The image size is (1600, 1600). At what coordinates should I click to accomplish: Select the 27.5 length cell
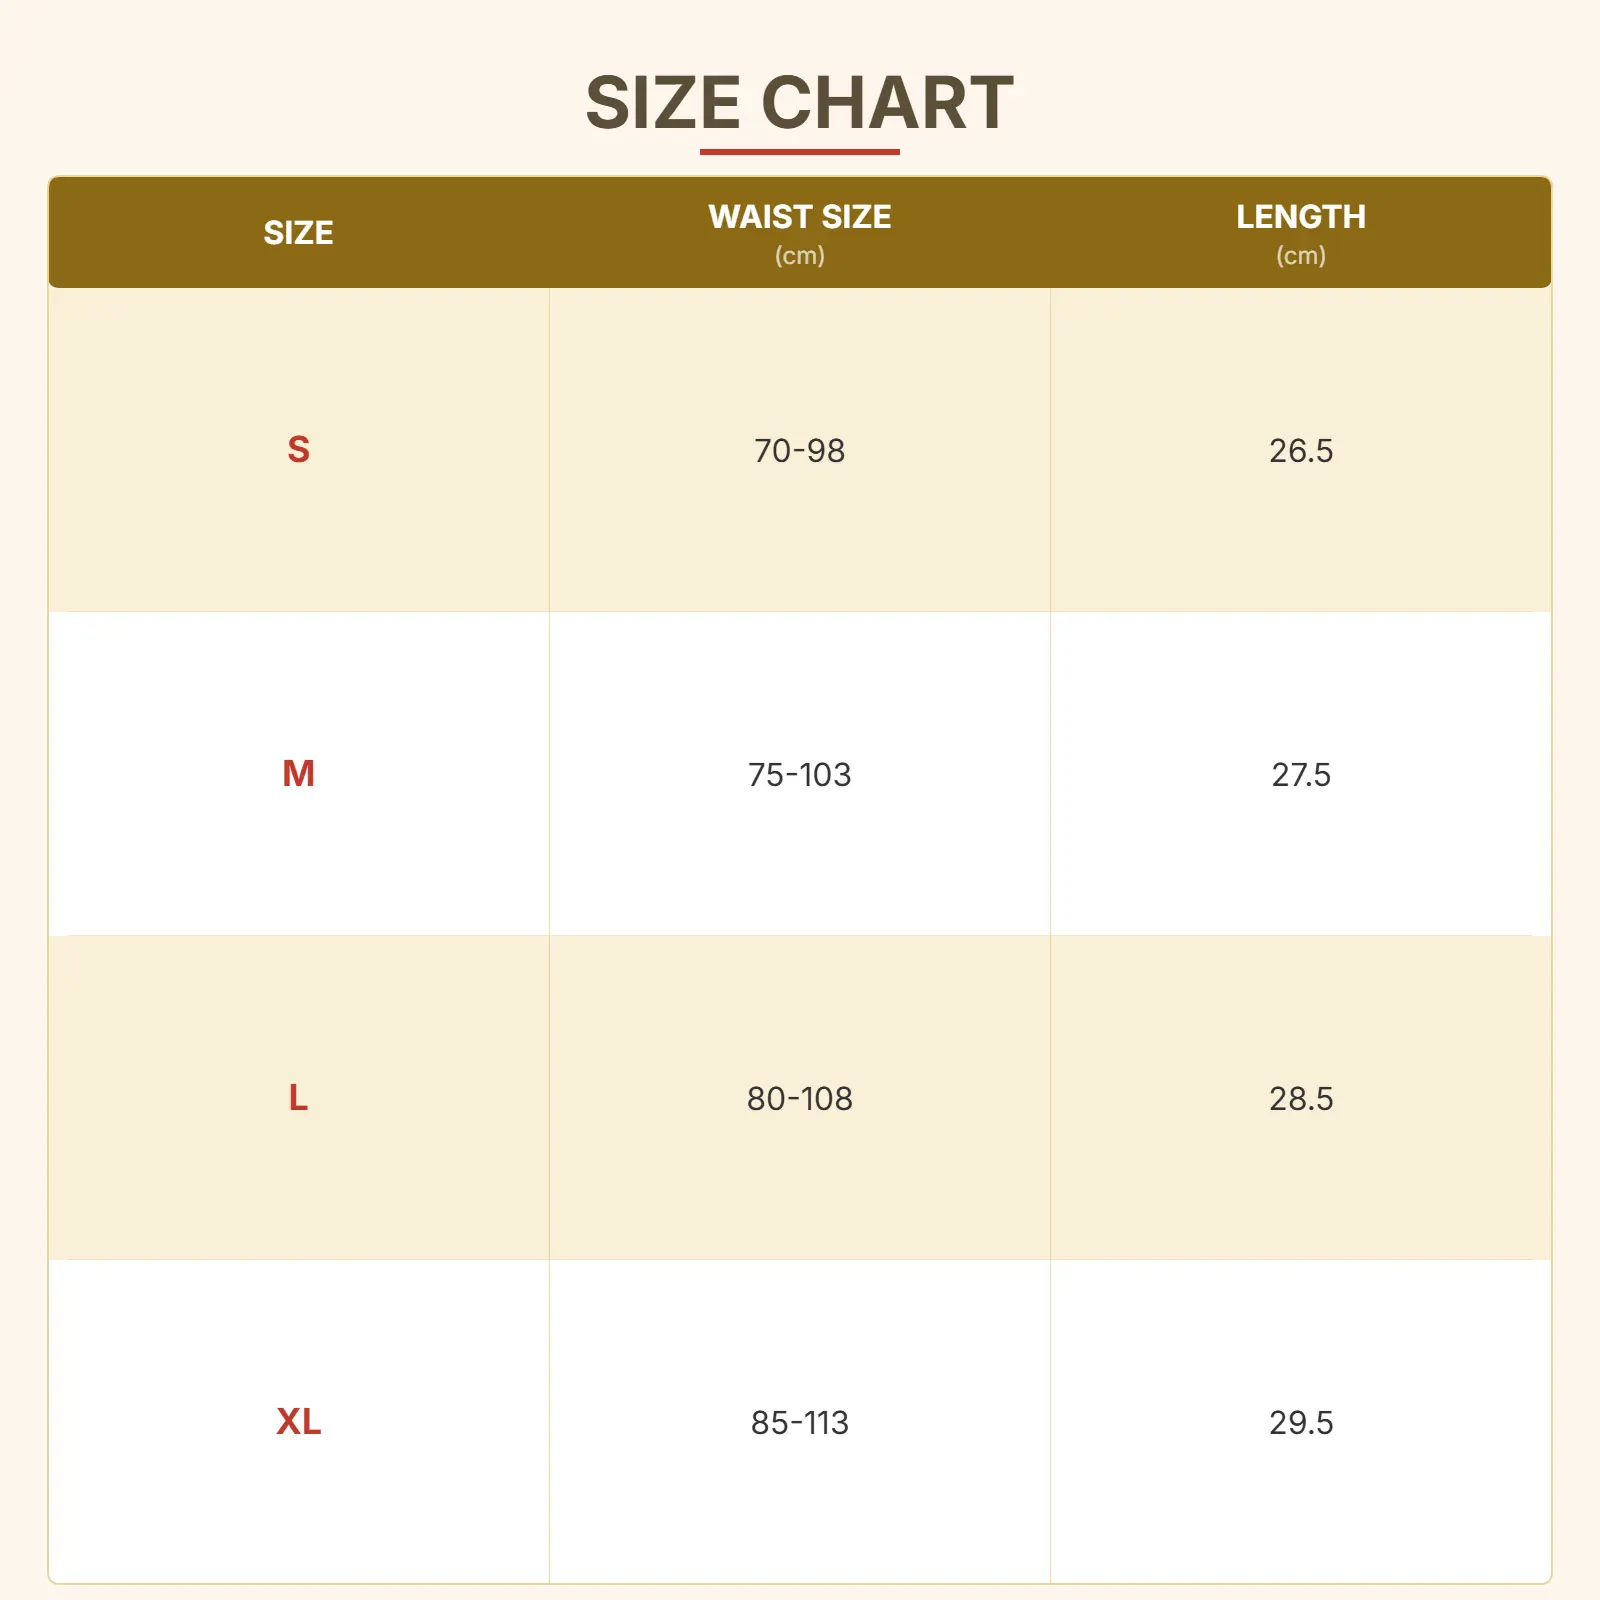click(1300, 775)
